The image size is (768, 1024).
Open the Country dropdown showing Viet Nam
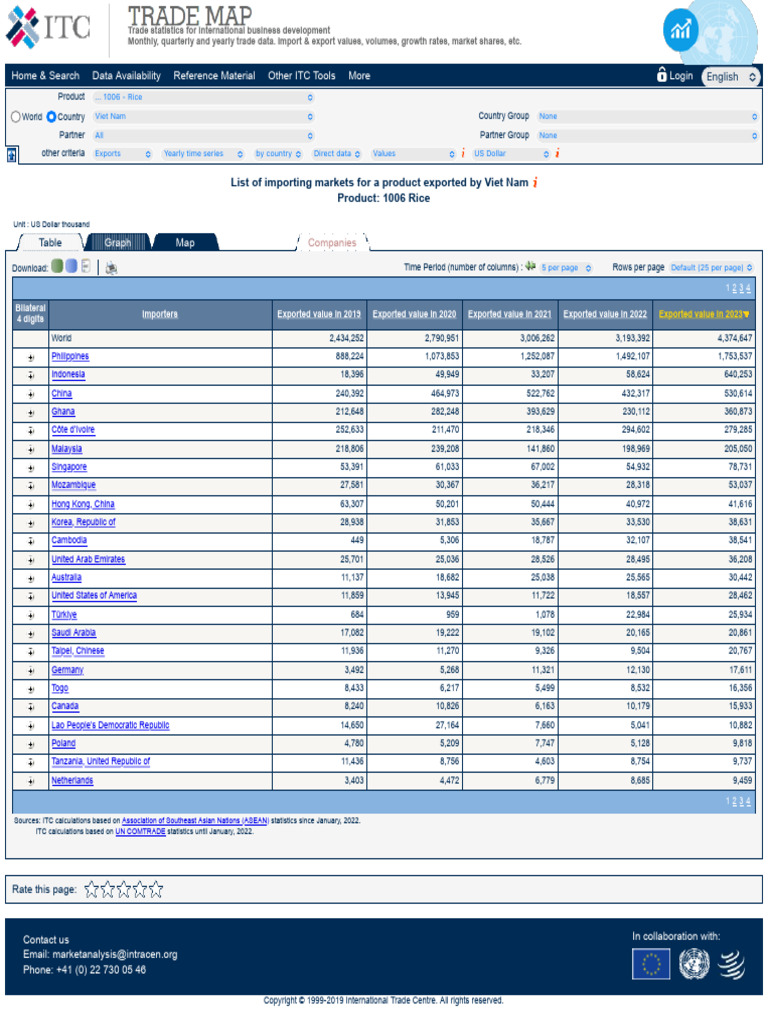(x=203, y=116)
